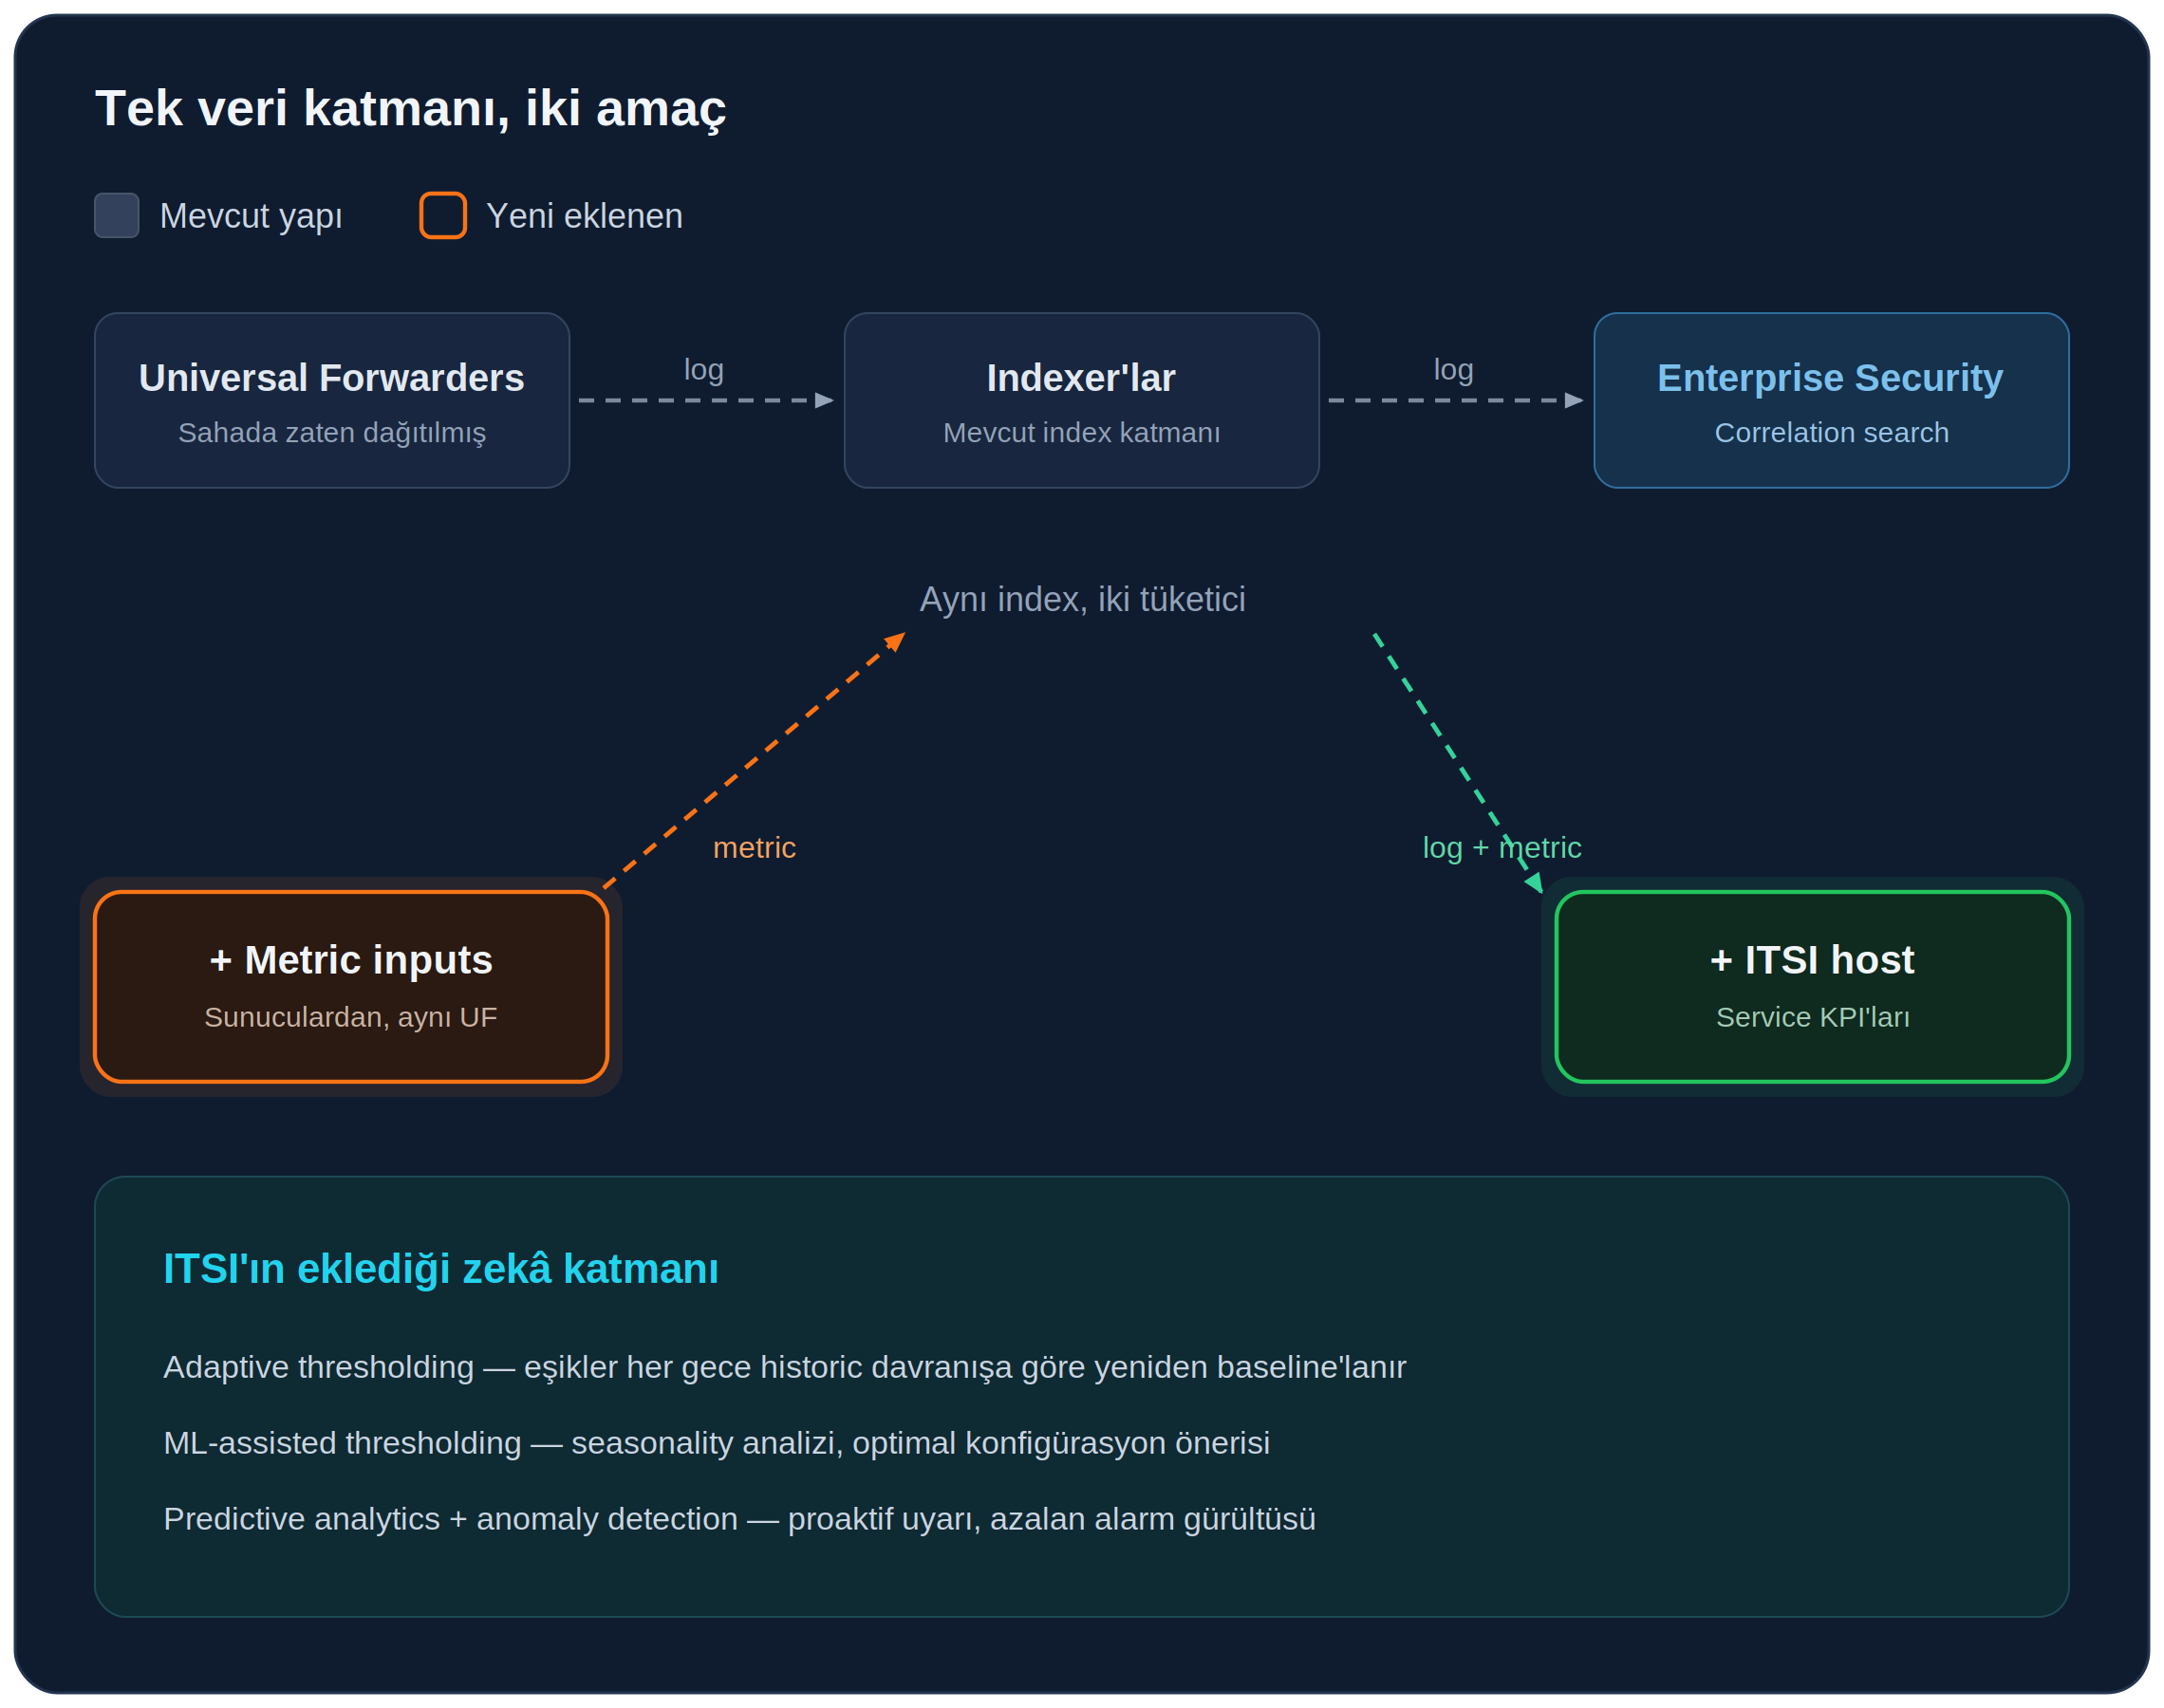This screenshot has height=1708, width=2164.
Task: Click the Adaptive thresholding line
Action: (784, 1367)
